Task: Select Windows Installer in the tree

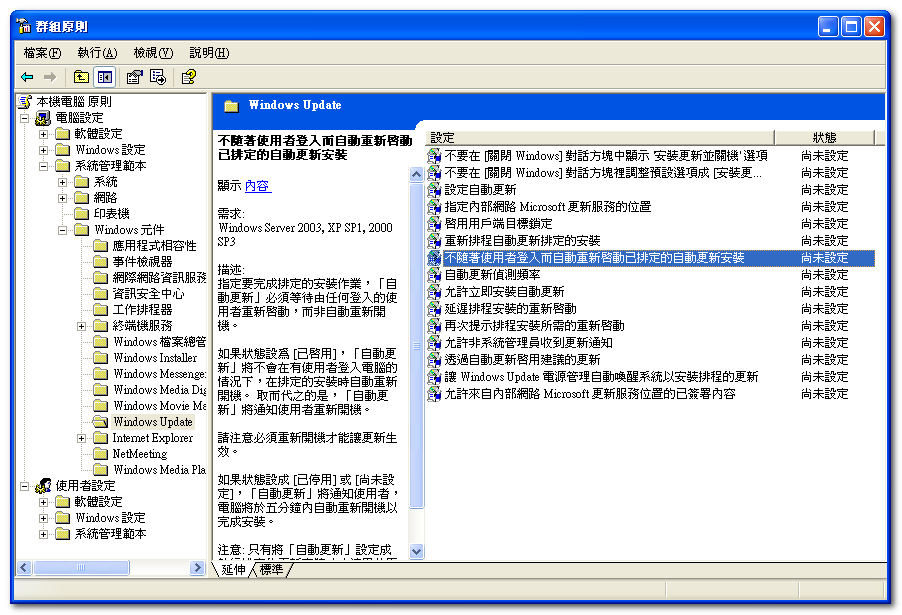Action: [155, 358]
